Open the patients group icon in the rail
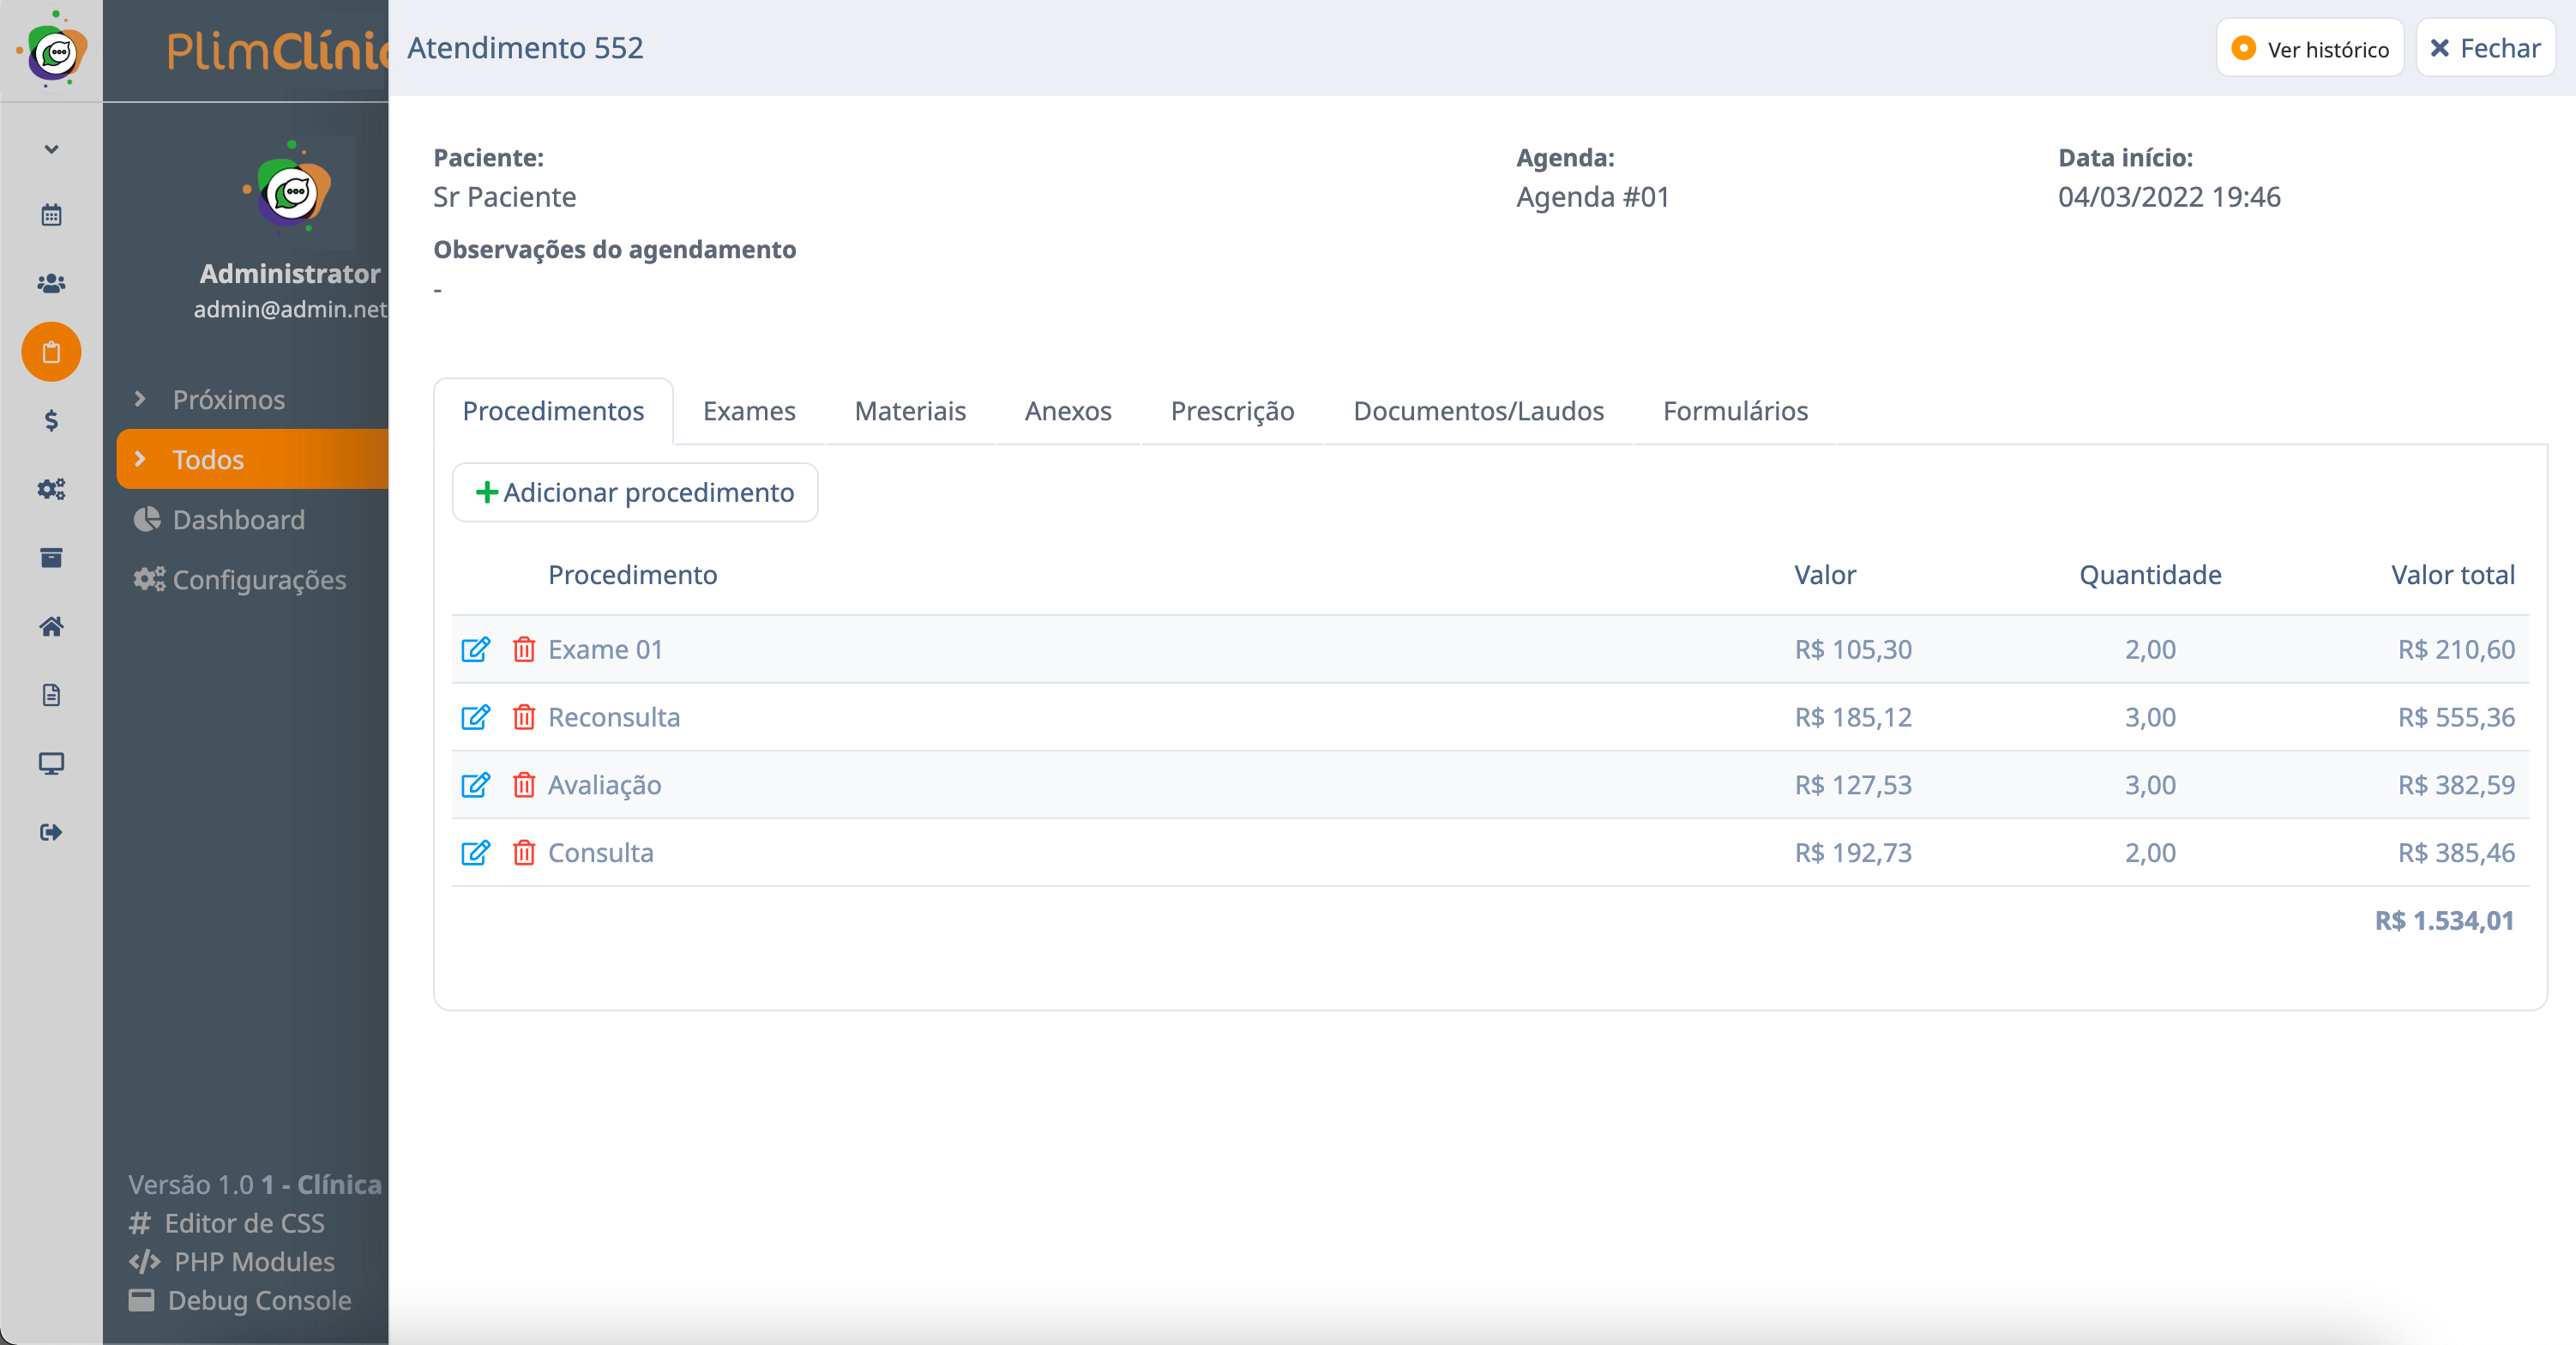Screen dimensions: 2576x1345 (51, 284)
